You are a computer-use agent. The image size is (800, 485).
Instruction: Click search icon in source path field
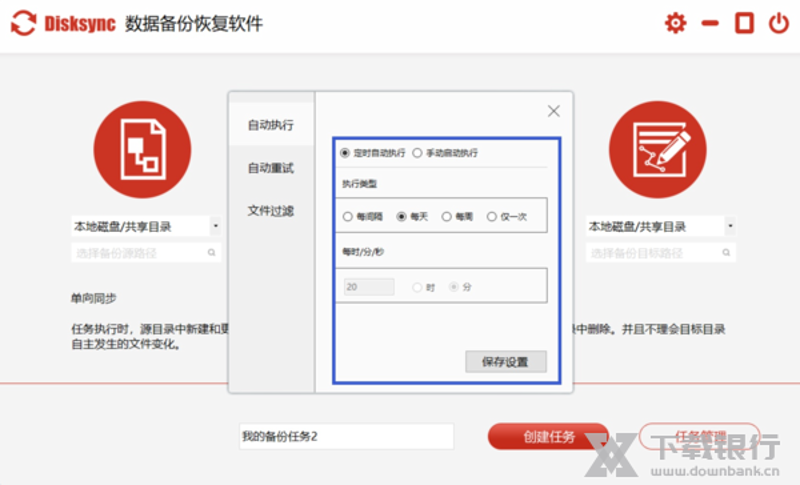(211, 252)
